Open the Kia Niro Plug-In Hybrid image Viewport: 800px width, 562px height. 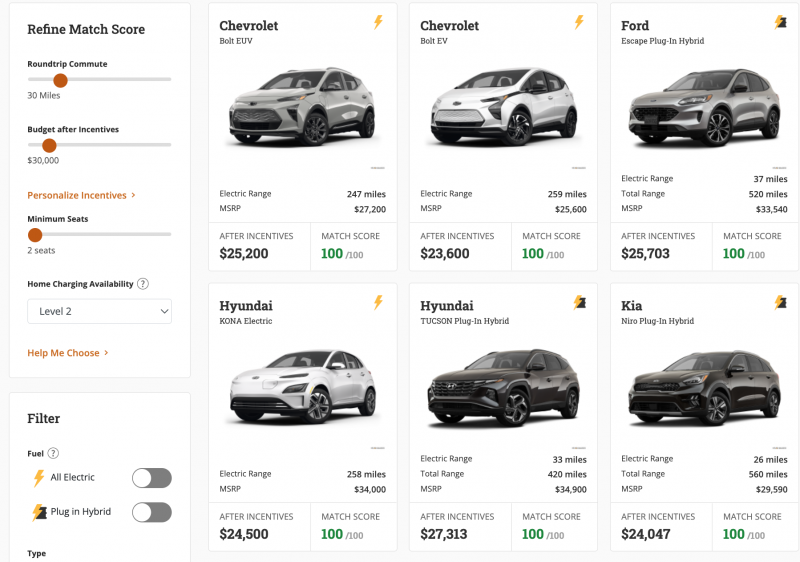(x=704, y=388)
